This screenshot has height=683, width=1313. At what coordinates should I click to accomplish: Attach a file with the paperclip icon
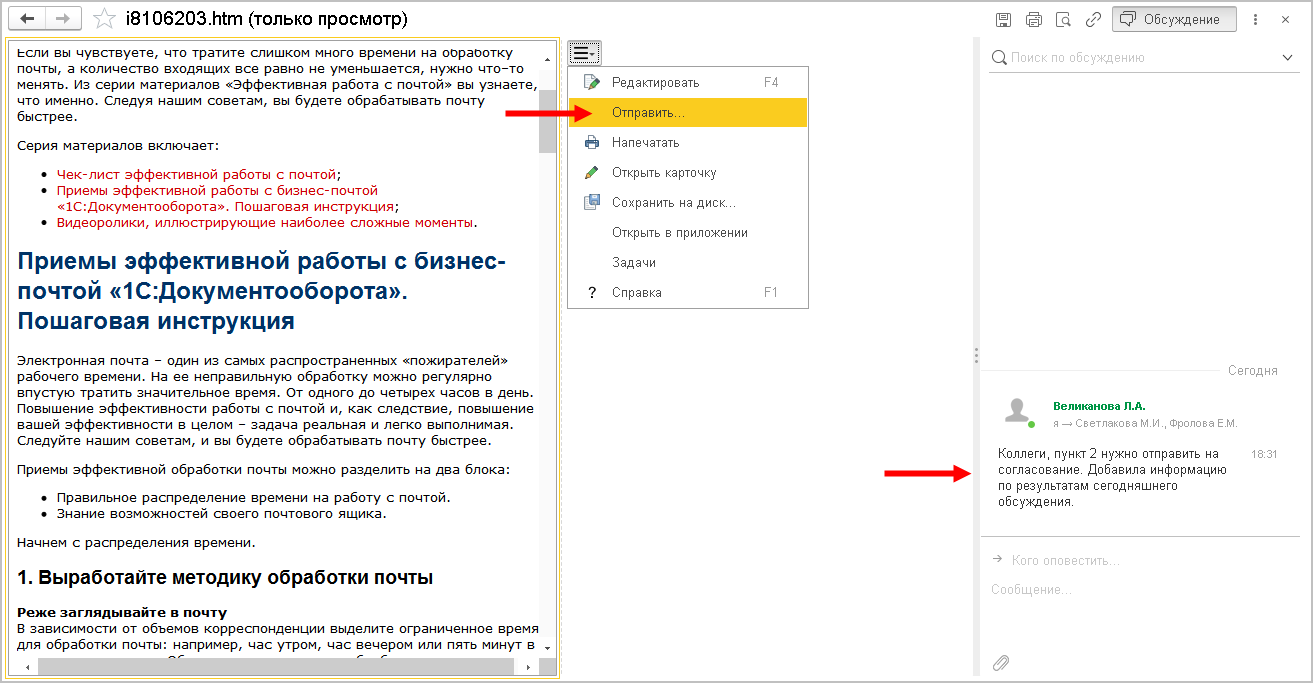[1001, 663]
